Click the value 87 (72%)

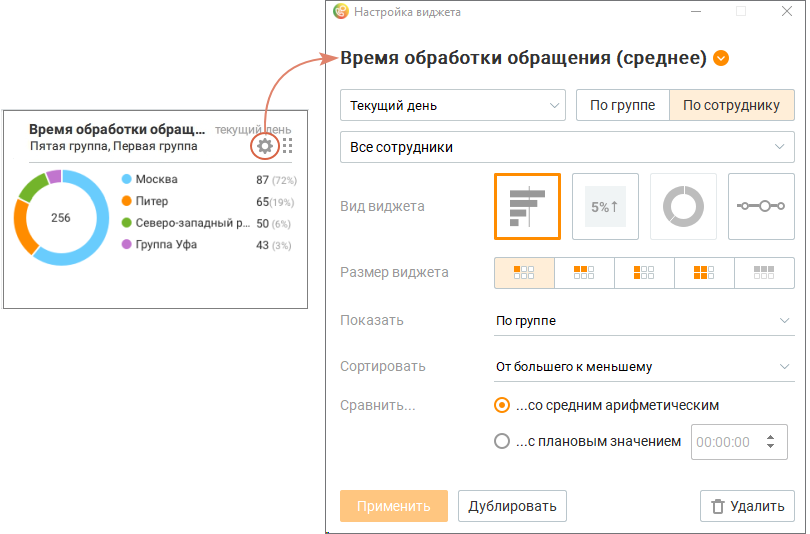[x=276, y=180]
